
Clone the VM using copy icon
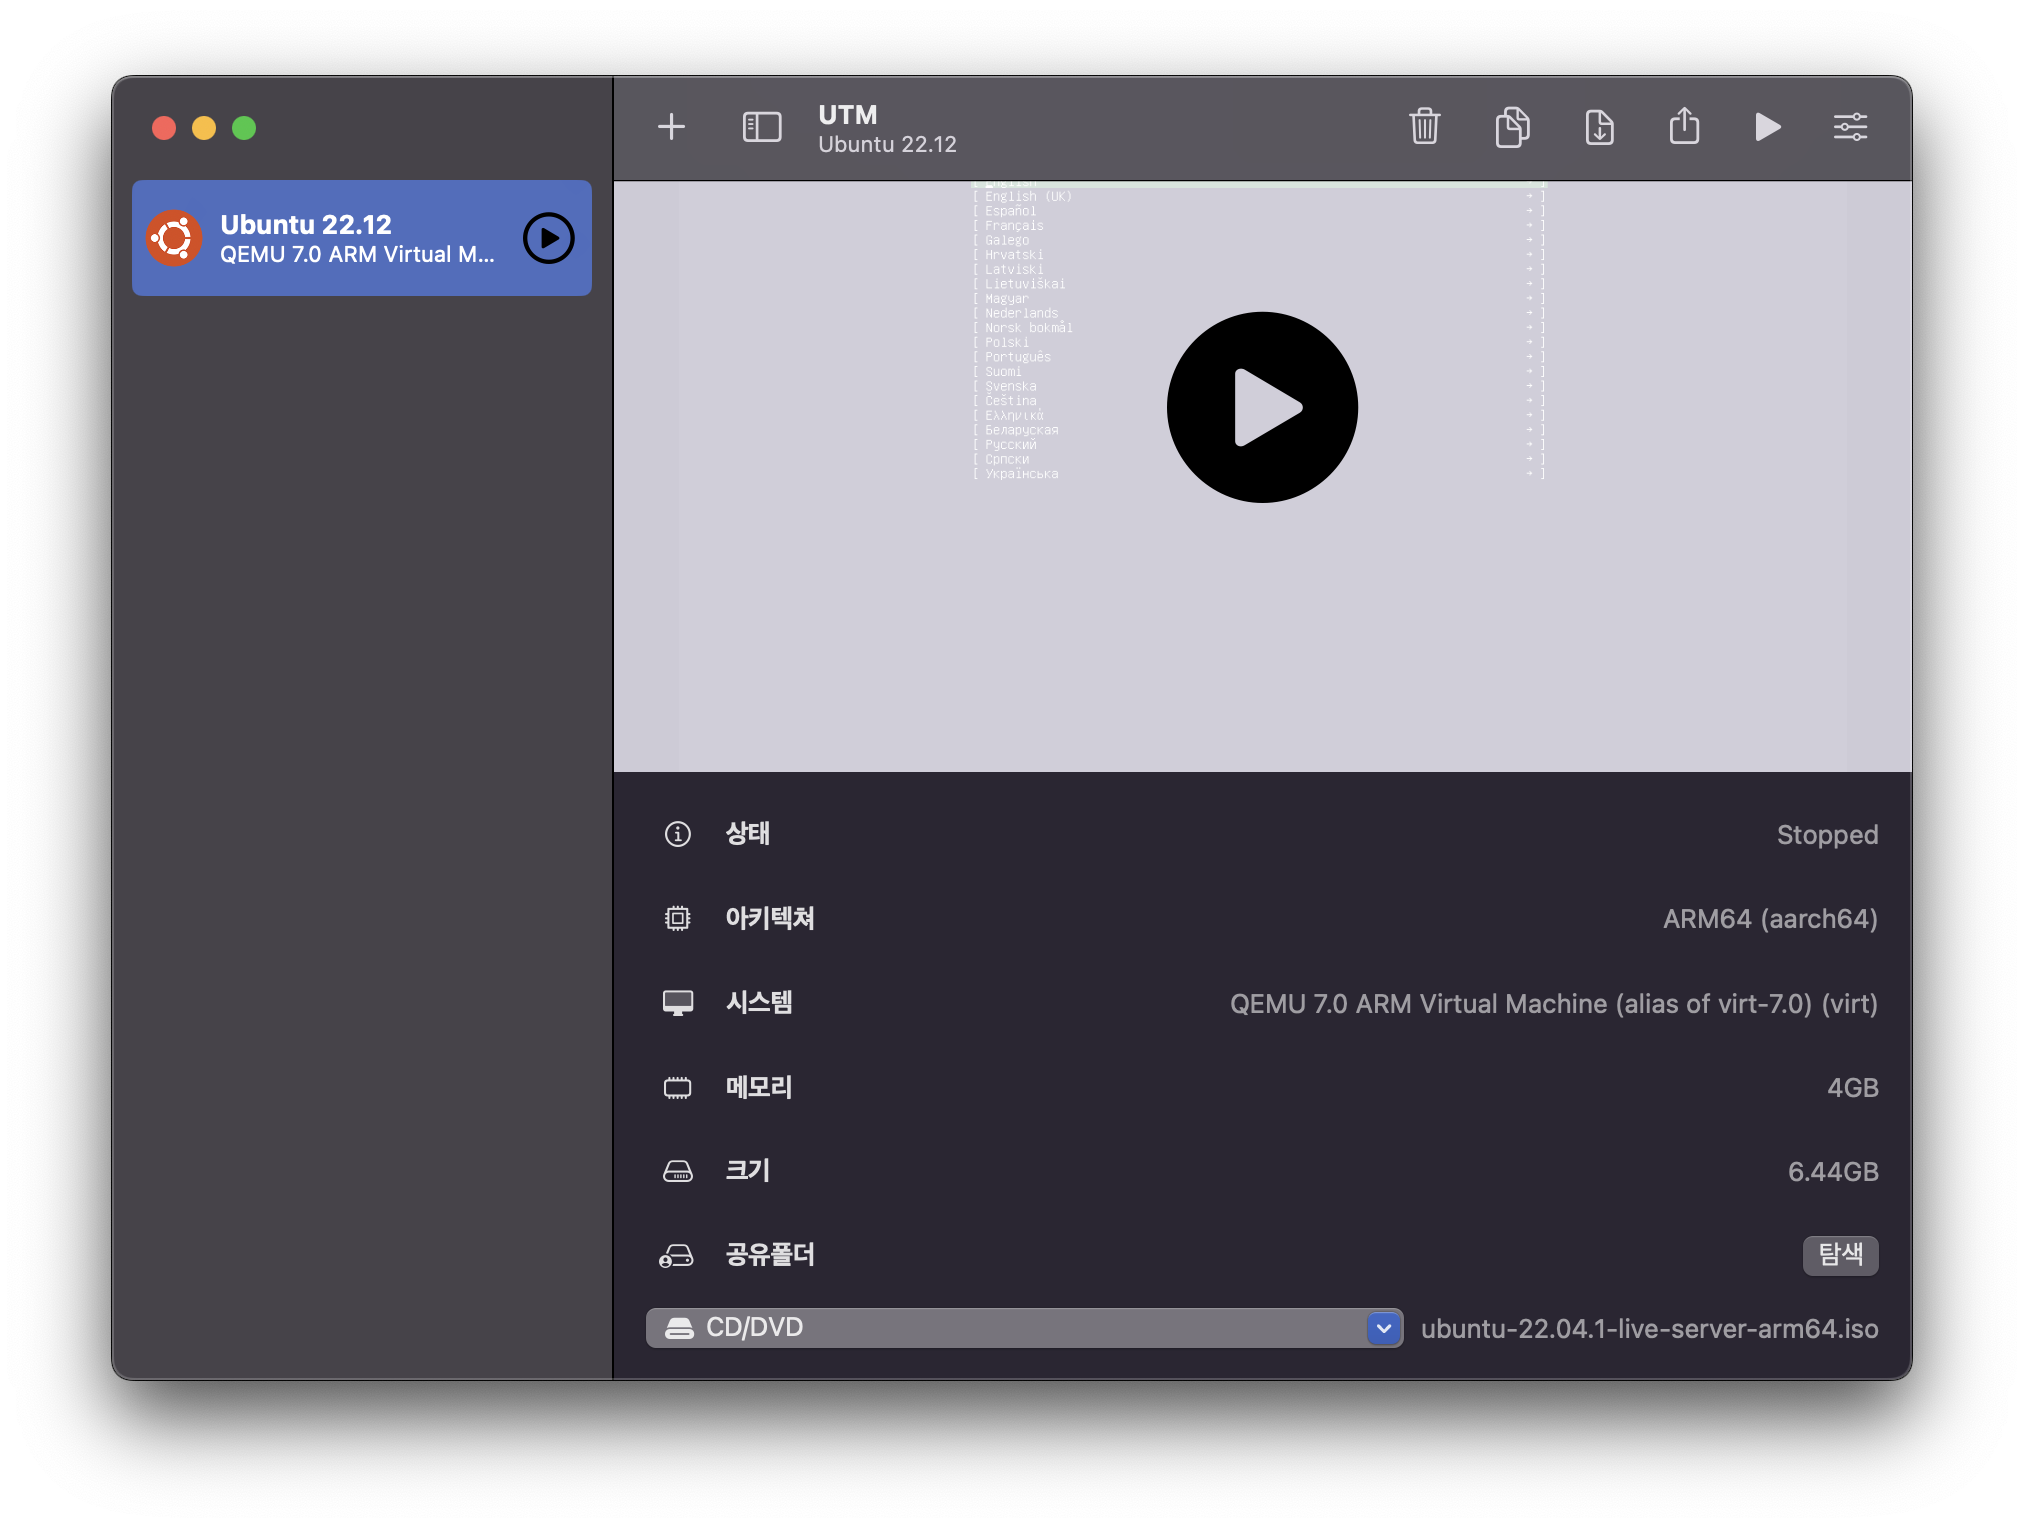pos(1512,127)
